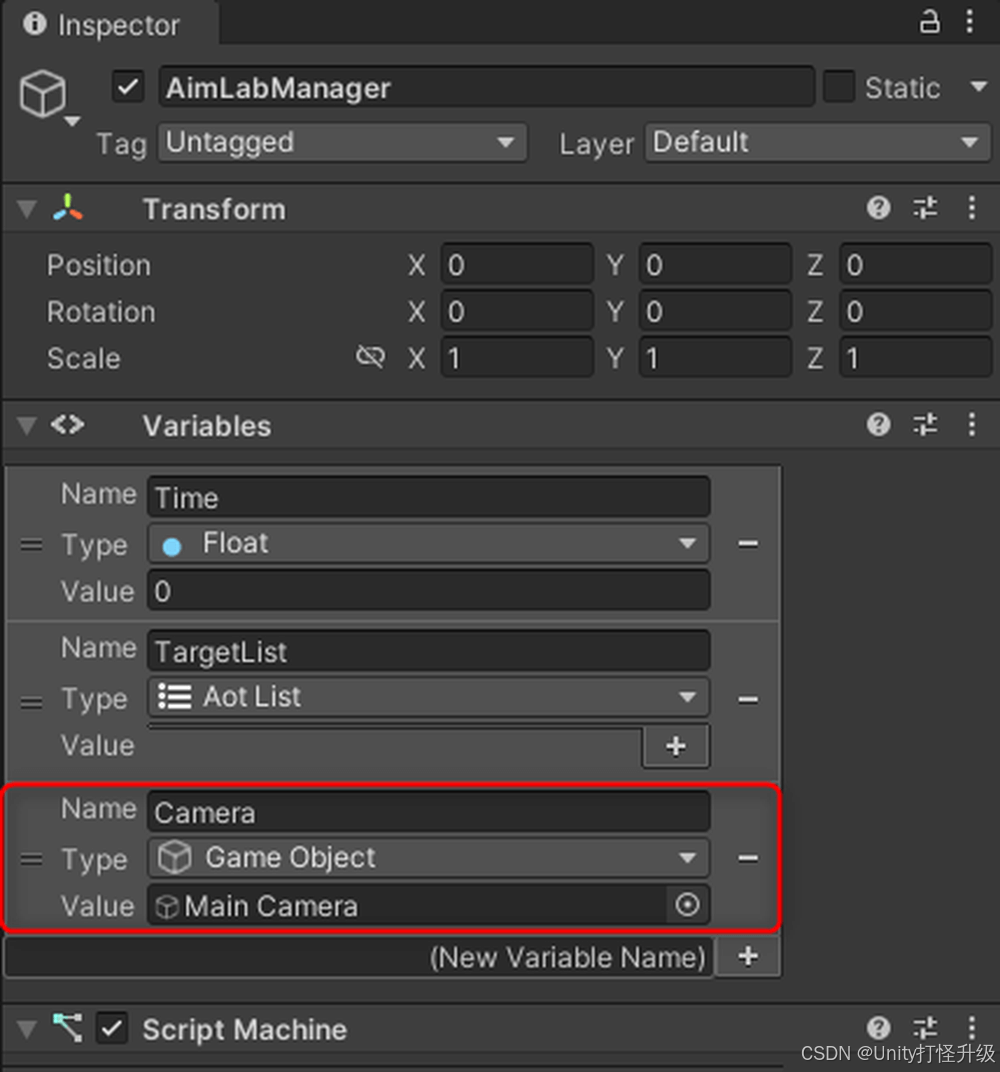The width and height of the screenshot is (1000, 1072).
Task: Remove the TargetList variable with minus button
Action: pos(748,699)
